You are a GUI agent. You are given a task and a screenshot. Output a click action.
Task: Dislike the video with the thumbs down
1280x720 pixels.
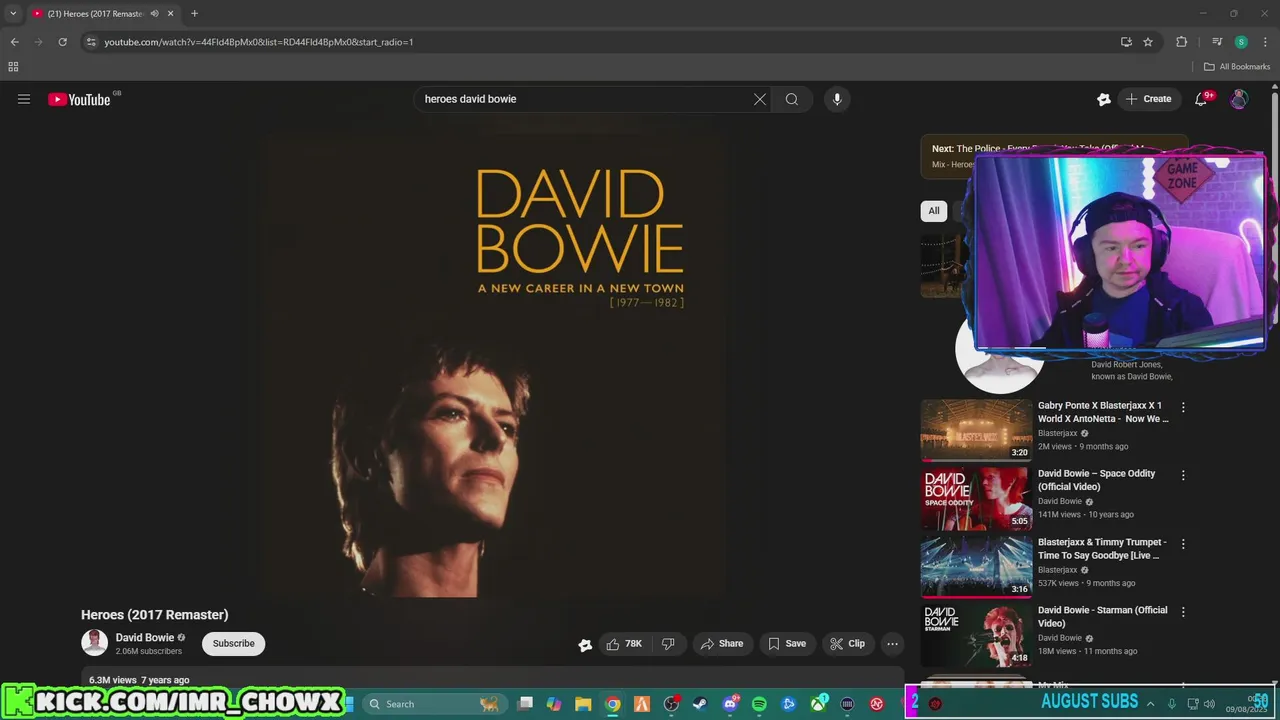pyautogui.click(x=668, y=644)
